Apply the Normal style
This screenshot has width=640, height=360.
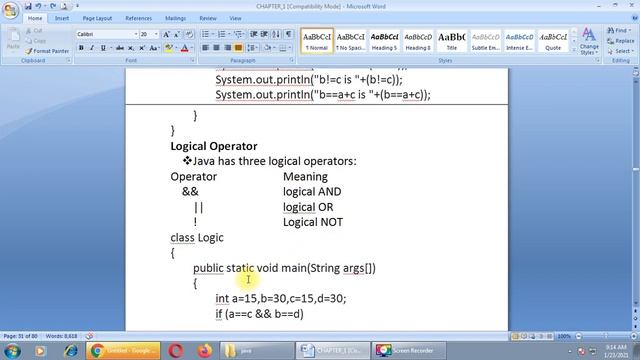click(x=317, y=40)
